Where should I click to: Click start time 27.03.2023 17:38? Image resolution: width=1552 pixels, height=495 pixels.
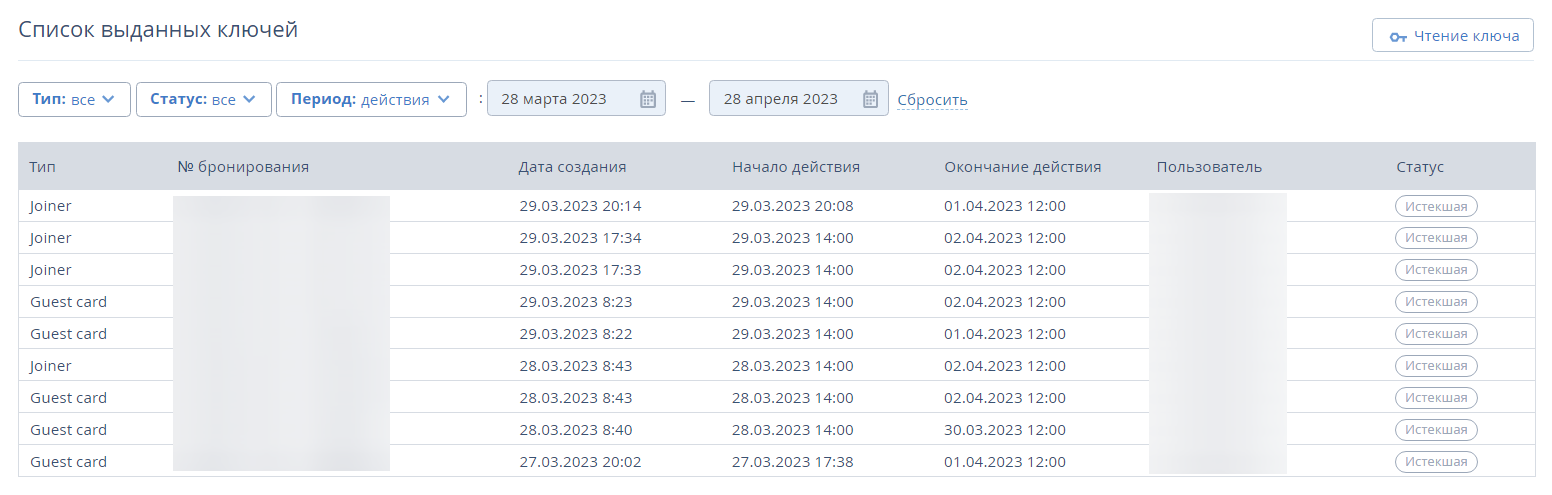(793, 462)
